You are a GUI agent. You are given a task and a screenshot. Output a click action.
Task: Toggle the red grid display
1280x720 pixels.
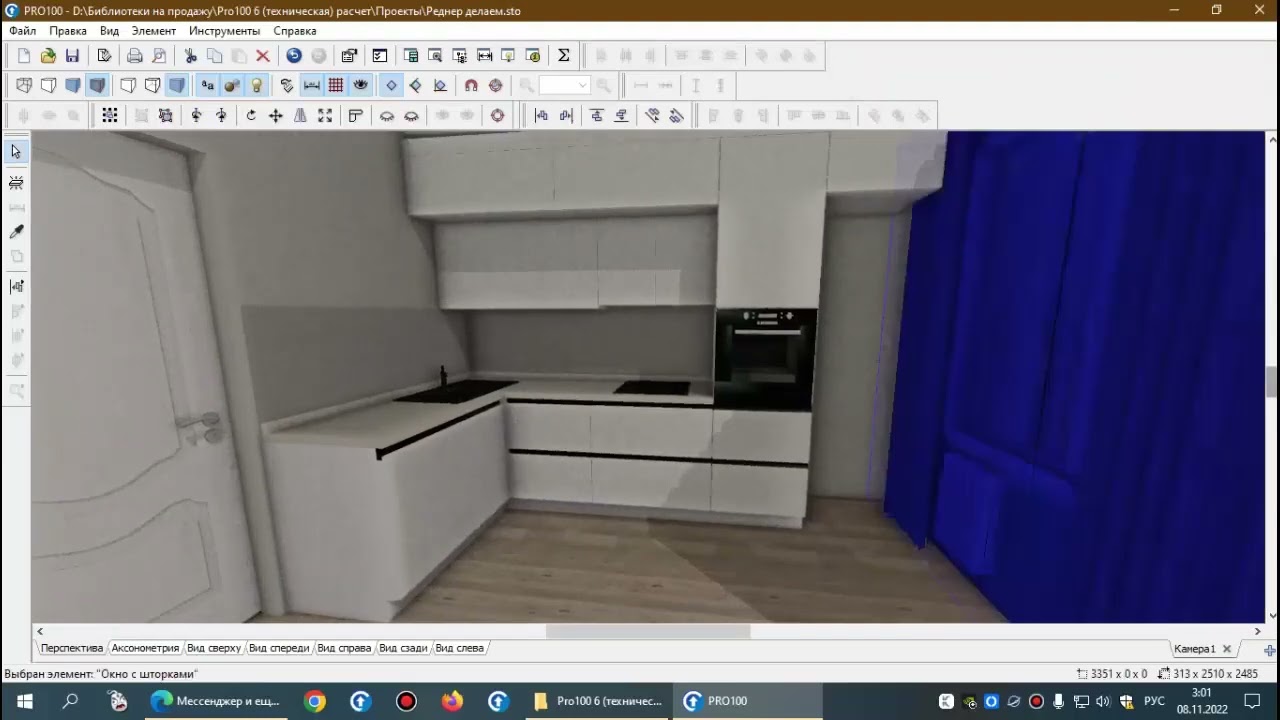coord(336,85)
